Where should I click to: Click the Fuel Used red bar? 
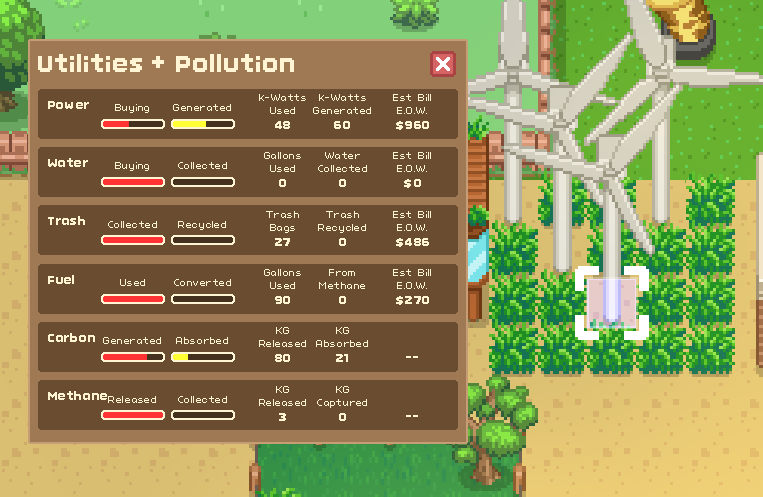click(x=133, y=299)
